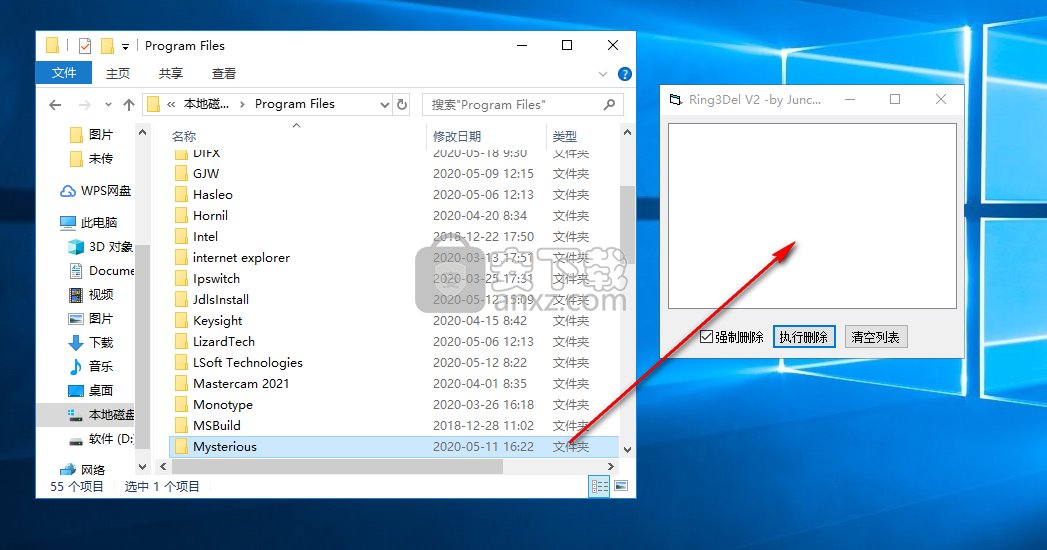Go up one folder level

[x=129, y=105]
